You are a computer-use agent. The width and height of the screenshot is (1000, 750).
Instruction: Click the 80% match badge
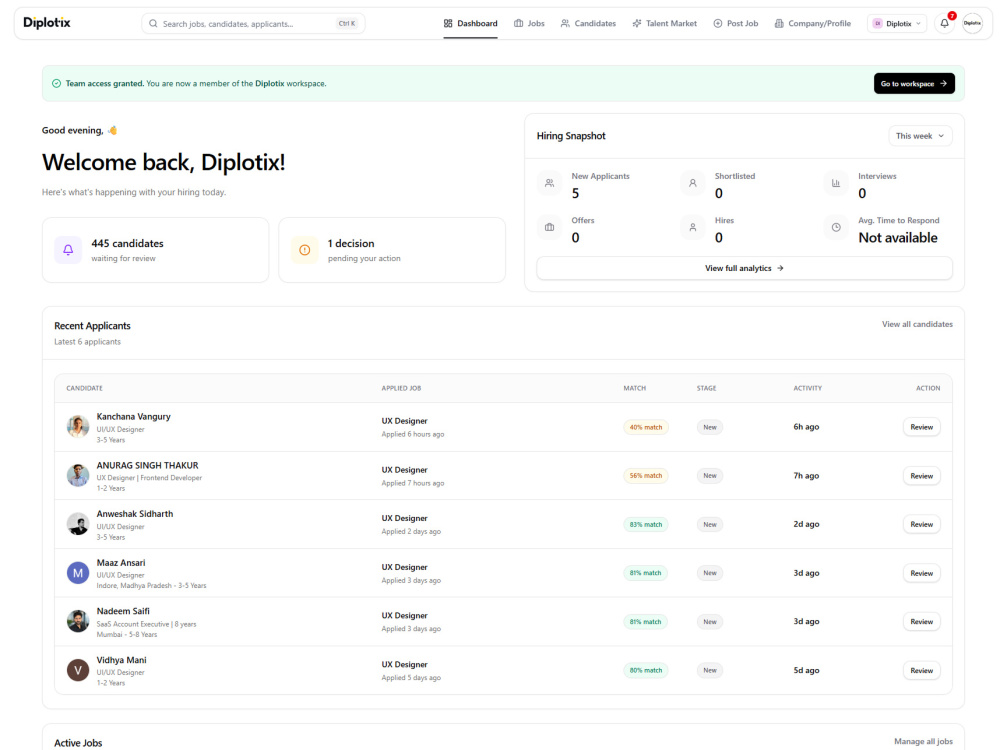[x=645, y=670]
